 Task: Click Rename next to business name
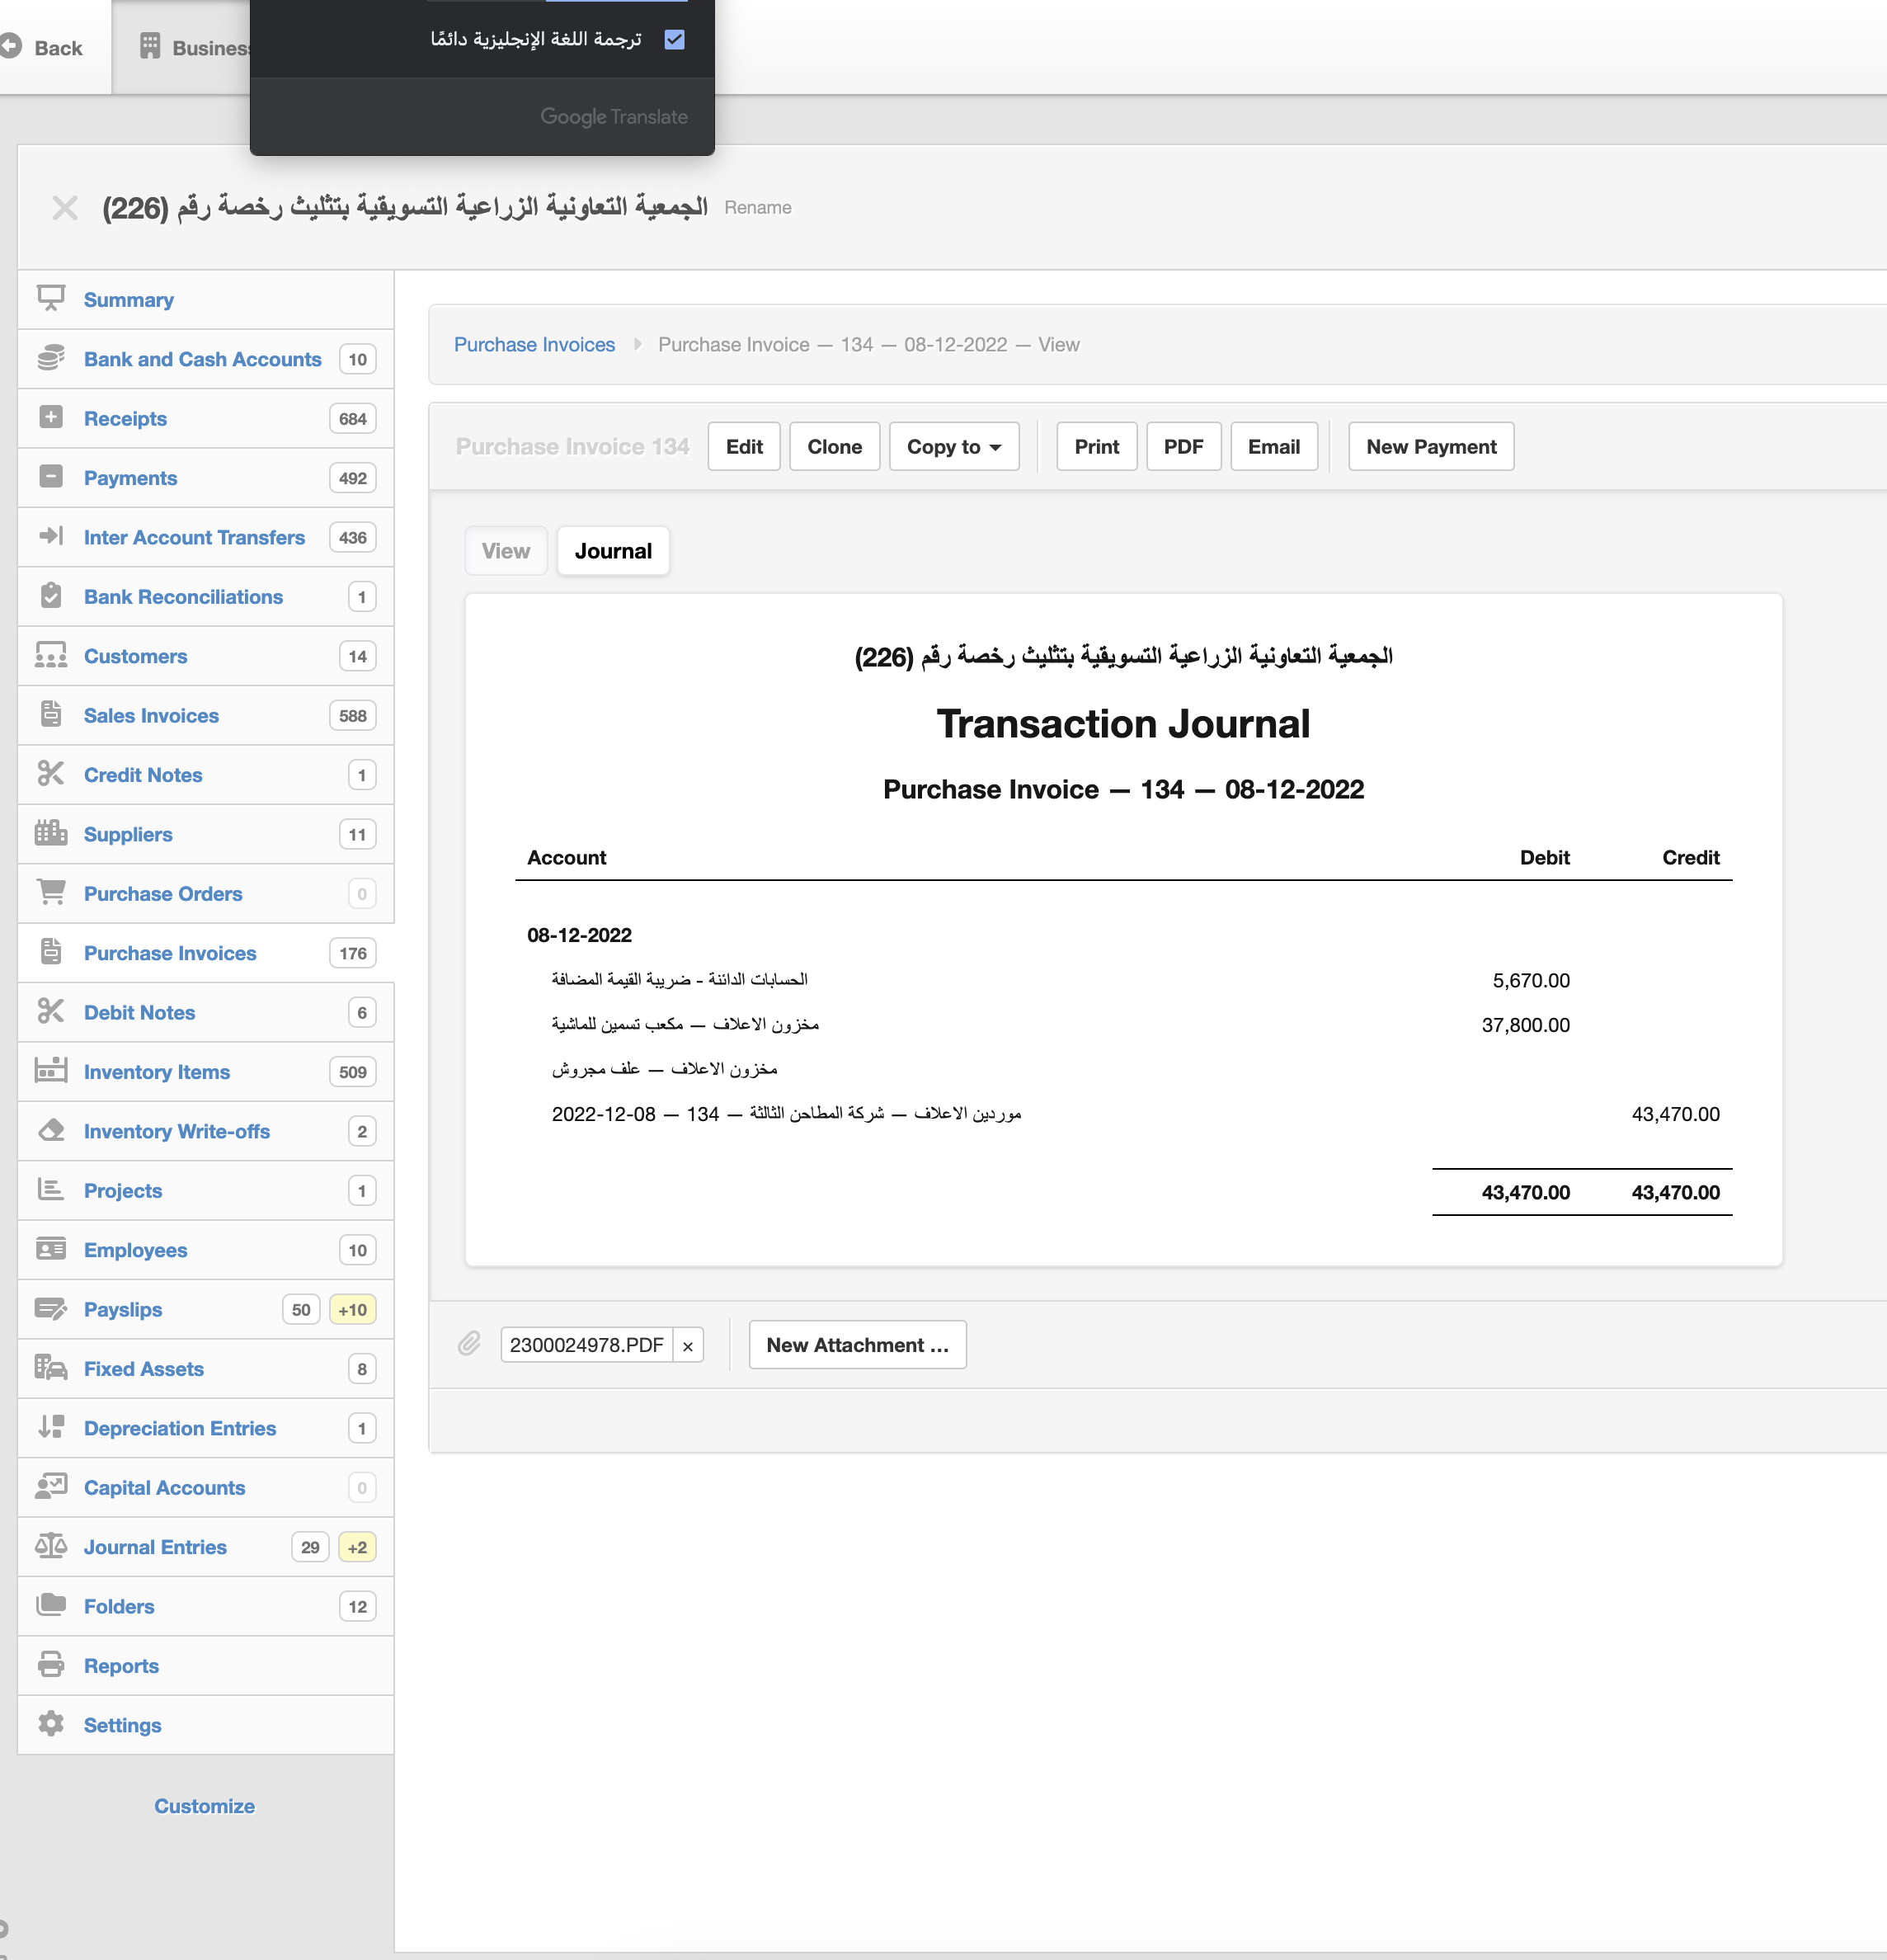pos(757,208)
